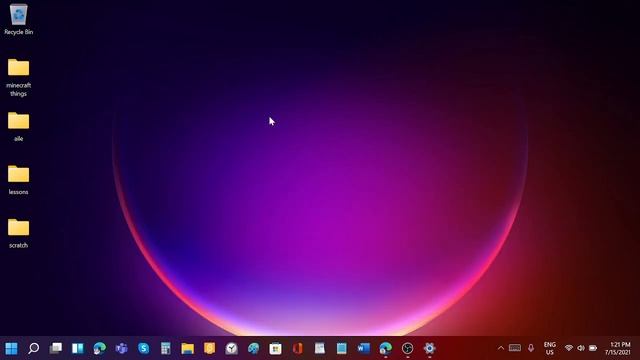Open Settings gear on taskbar

point(429,348)
